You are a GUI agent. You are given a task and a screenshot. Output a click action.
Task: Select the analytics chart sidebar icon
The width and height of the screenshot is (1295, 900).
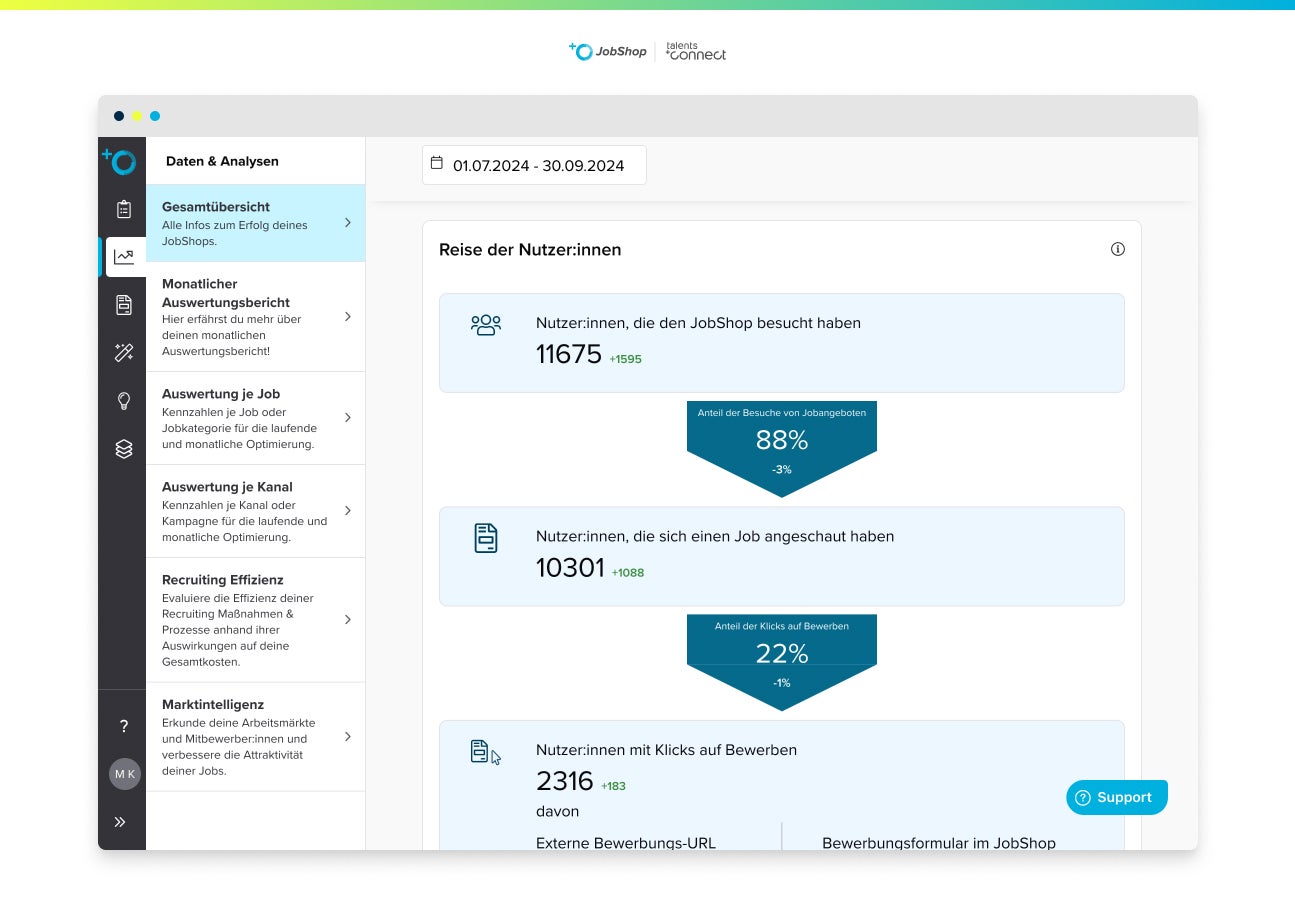(x=124, y=257)
